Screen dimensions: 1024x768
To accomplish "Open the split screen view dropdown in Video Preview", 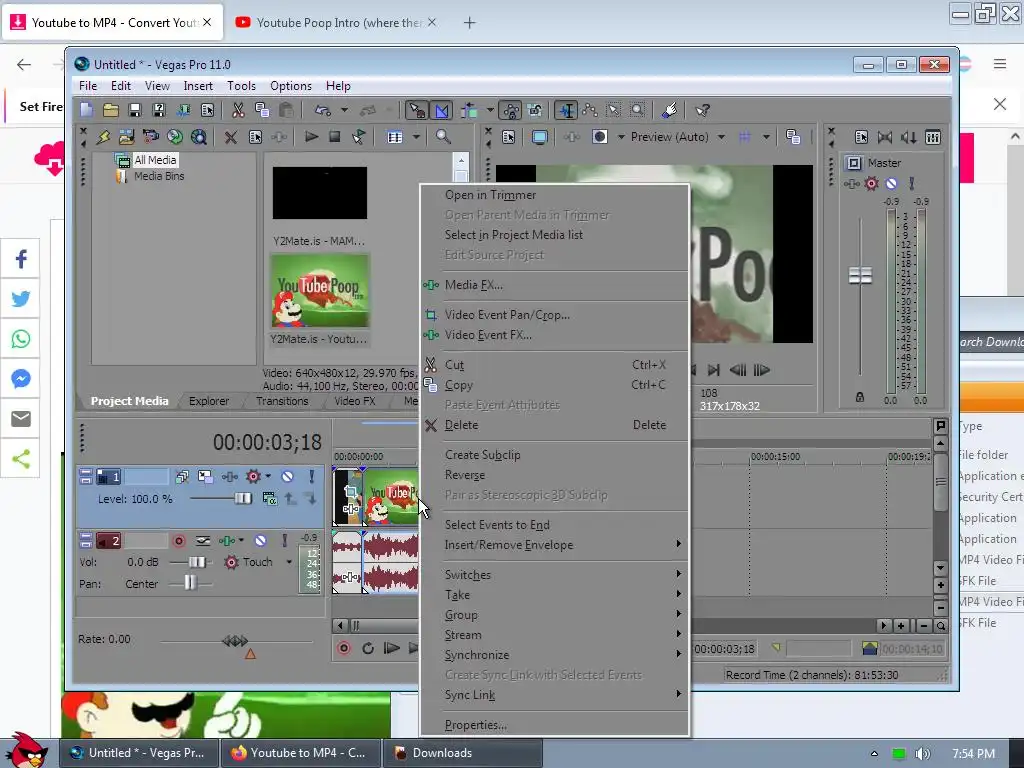I will click(622, 137).
